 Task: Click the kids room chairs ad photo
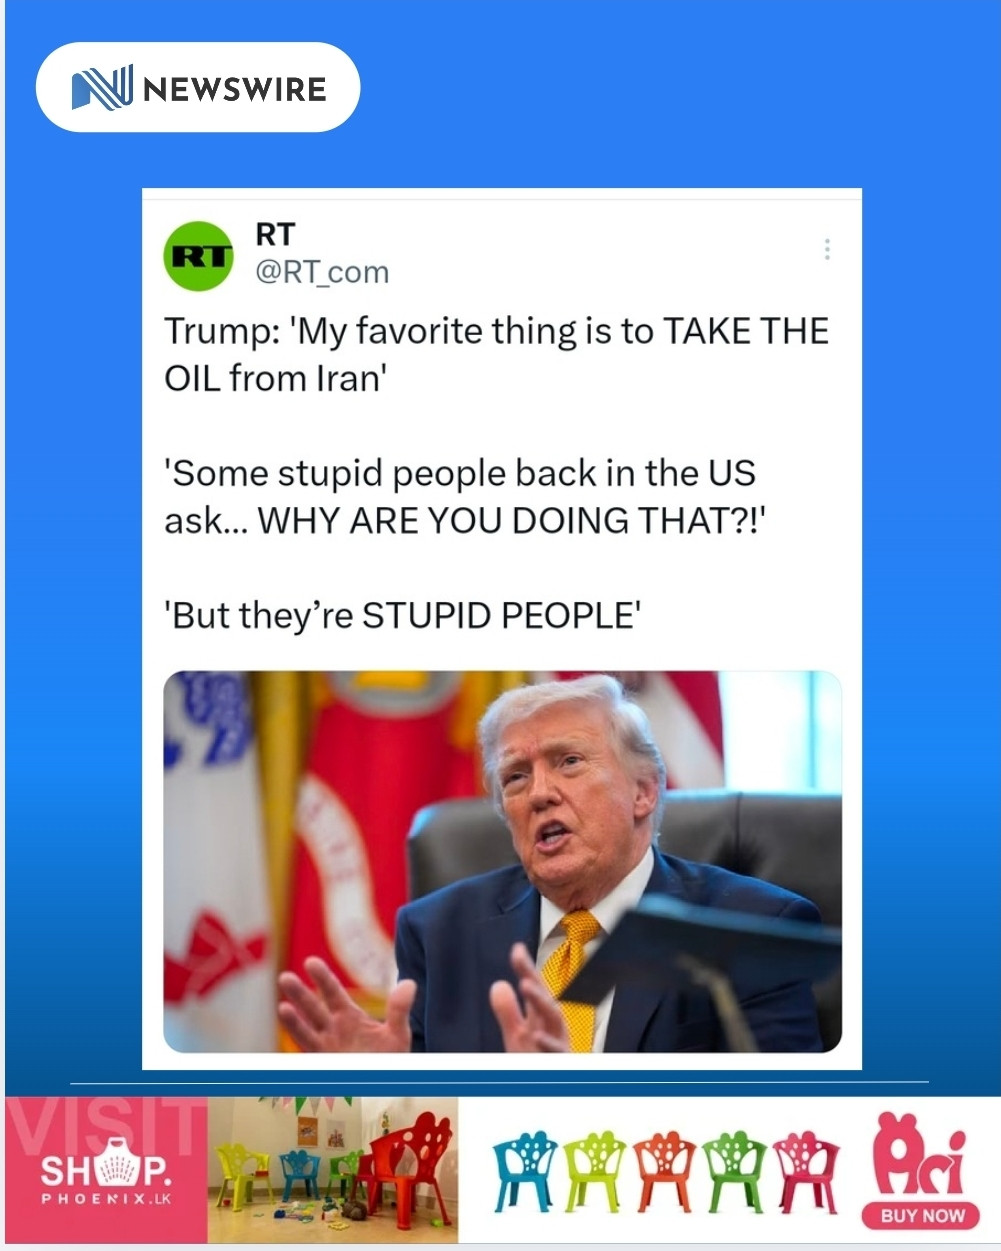coord(333,1170)
